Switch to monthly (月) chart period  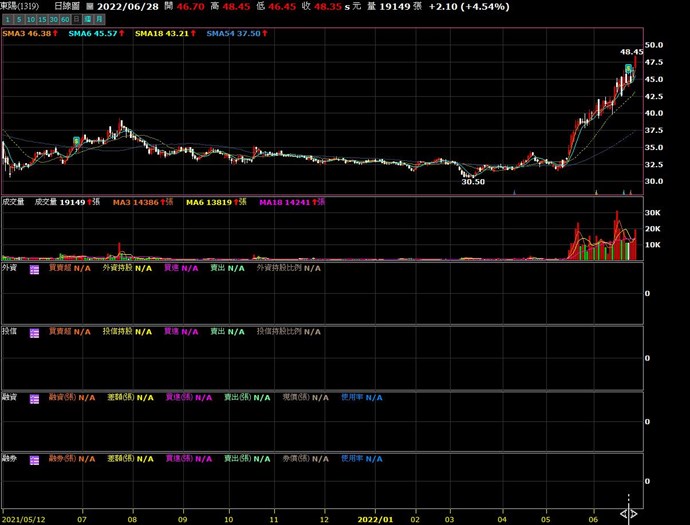(x=99, y=19)
